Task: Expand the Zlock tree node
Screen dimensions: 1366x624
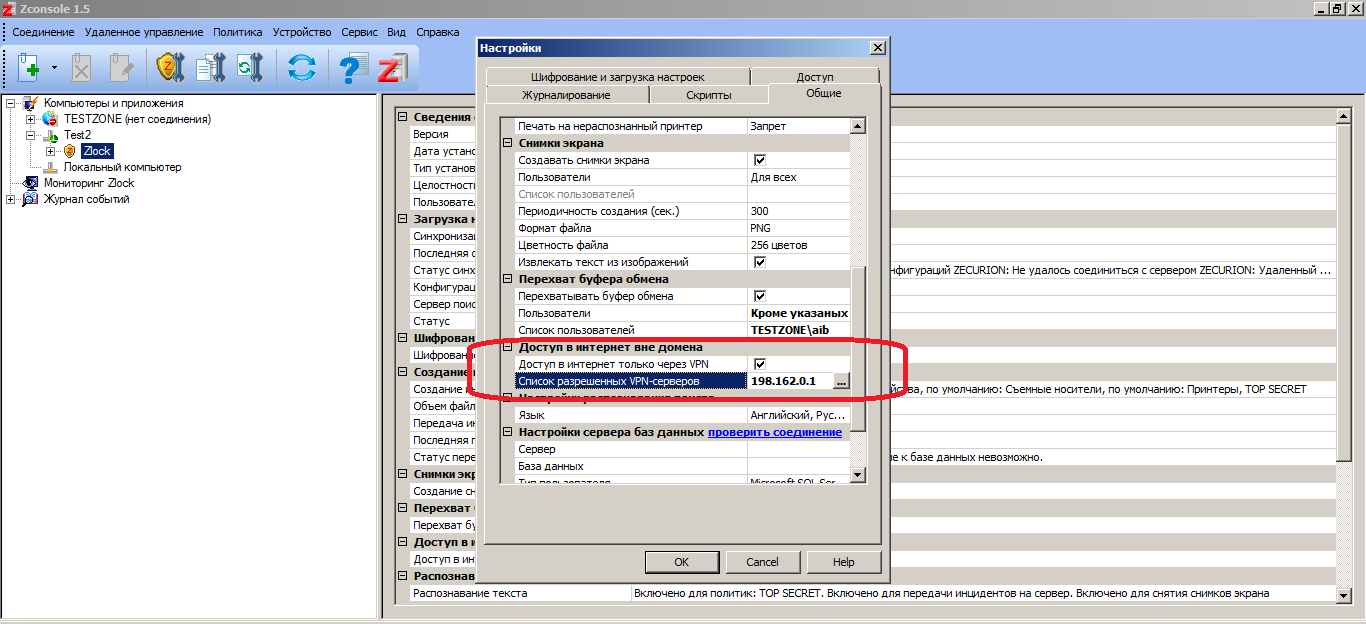Action: (51, 151)
